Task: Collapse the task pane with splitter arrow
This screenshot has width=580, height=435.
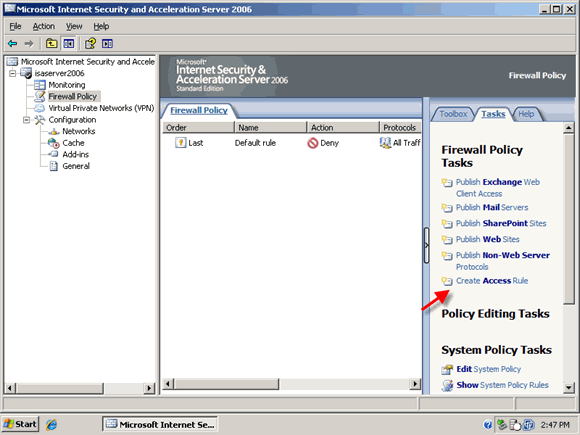Action: point(426,245)
